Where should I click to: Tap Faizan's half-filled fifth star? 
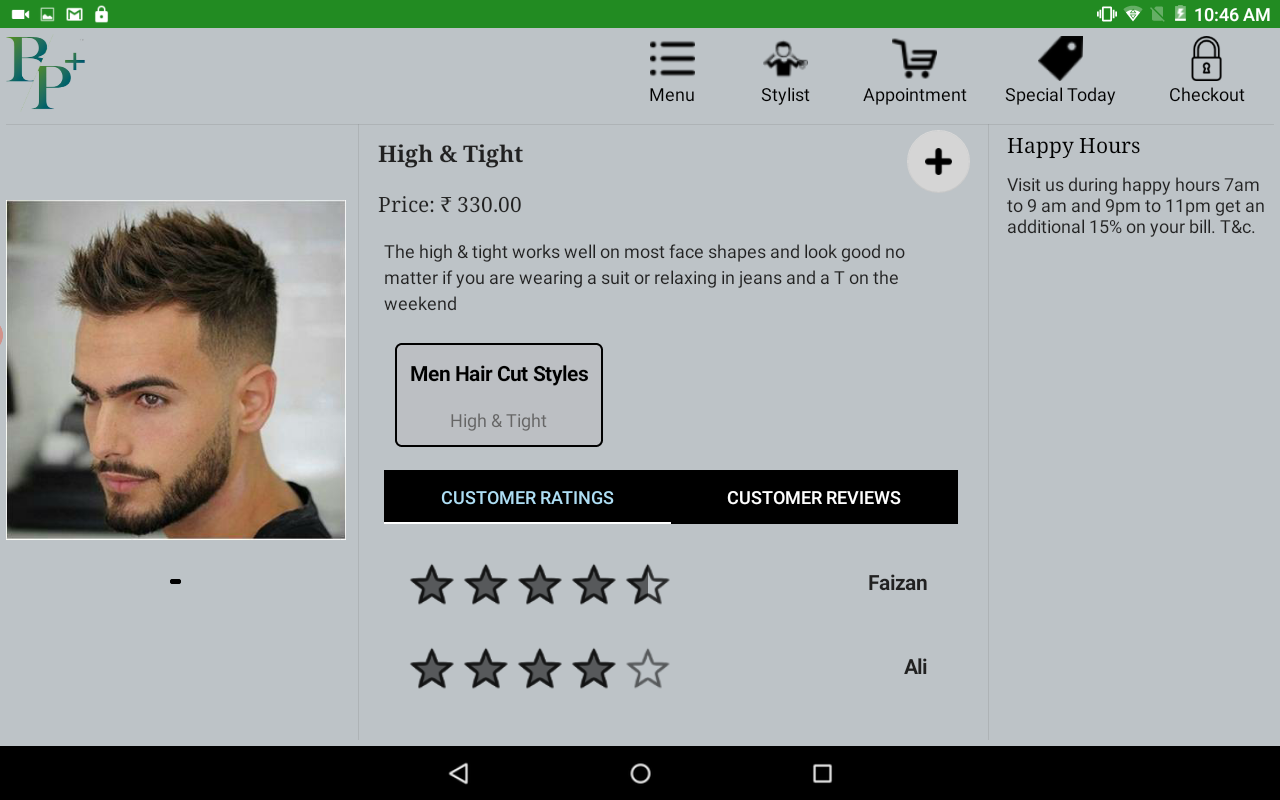point(647,585)
